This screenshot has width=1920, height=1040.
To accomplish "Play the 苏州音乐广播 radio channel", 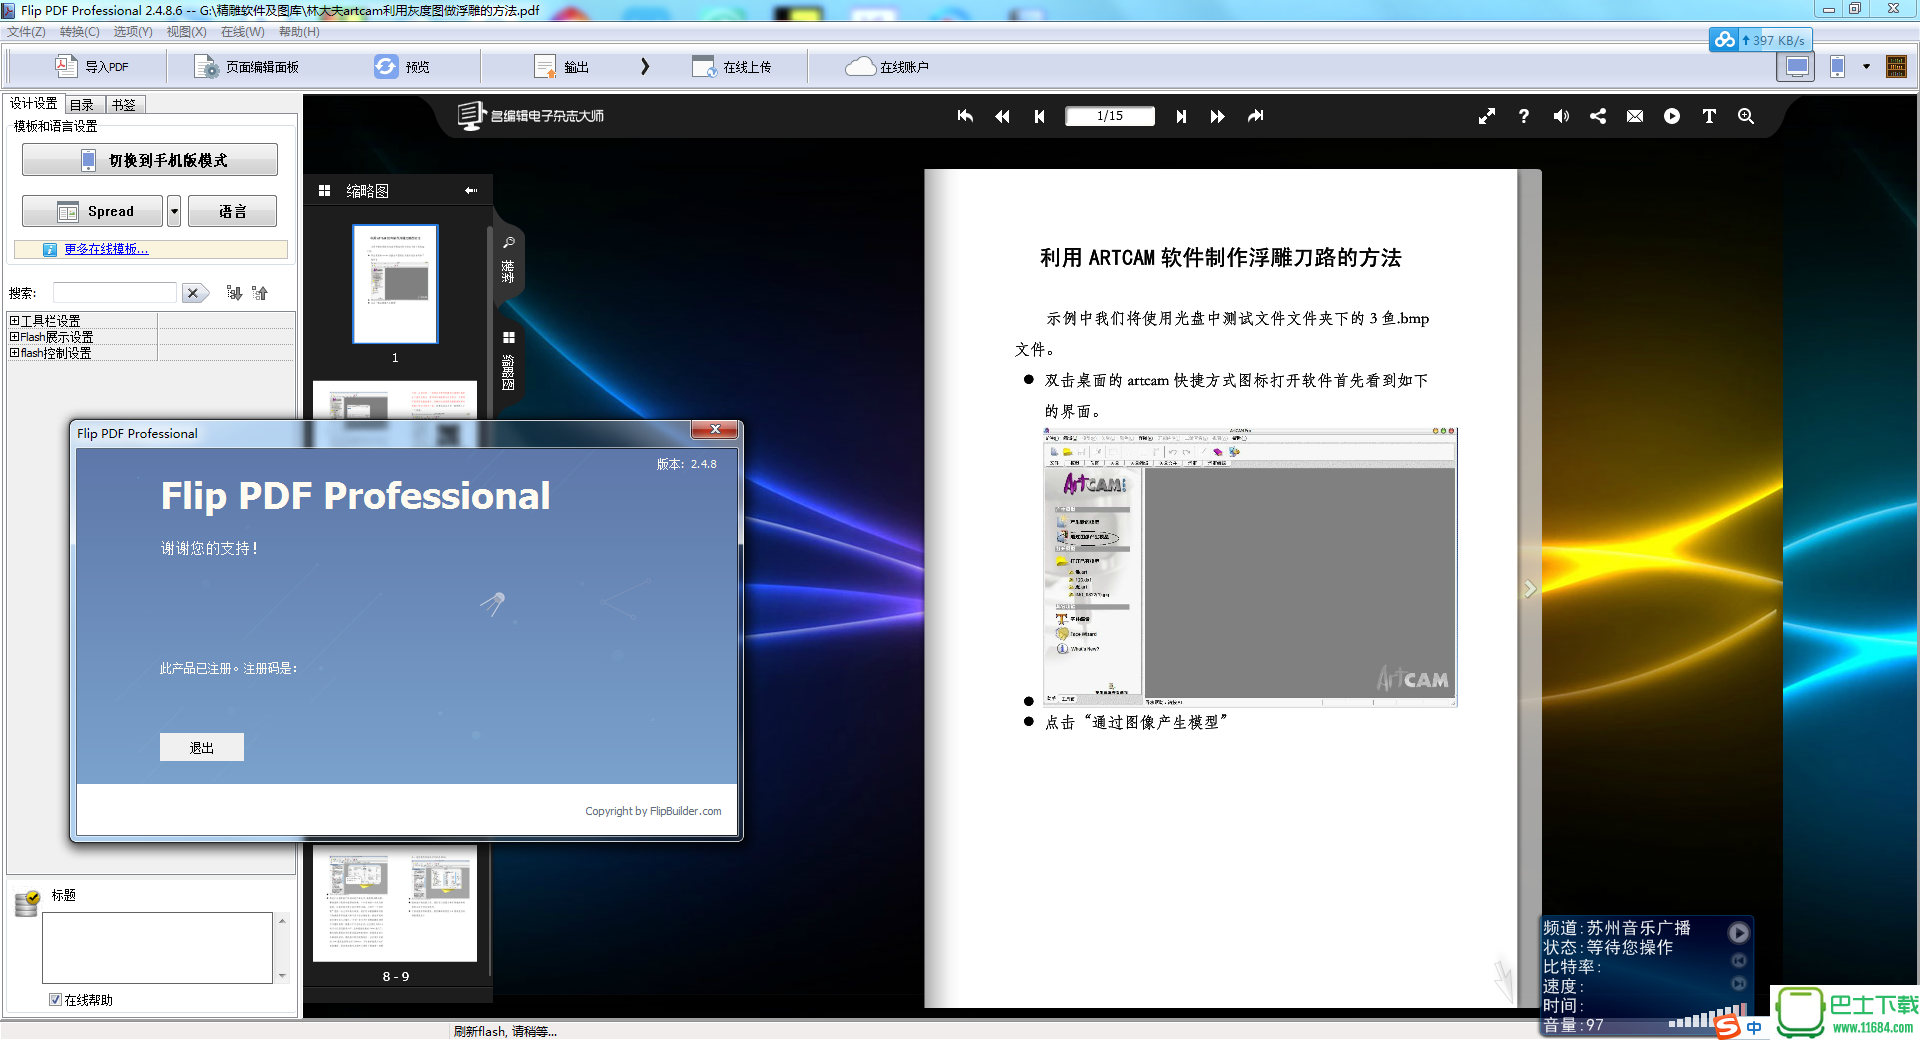I will tap(1739, 932).
